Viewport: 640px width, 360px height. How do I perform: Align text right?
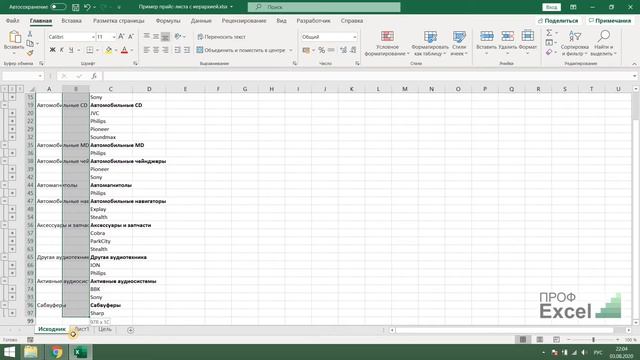[x=165, y=50]
